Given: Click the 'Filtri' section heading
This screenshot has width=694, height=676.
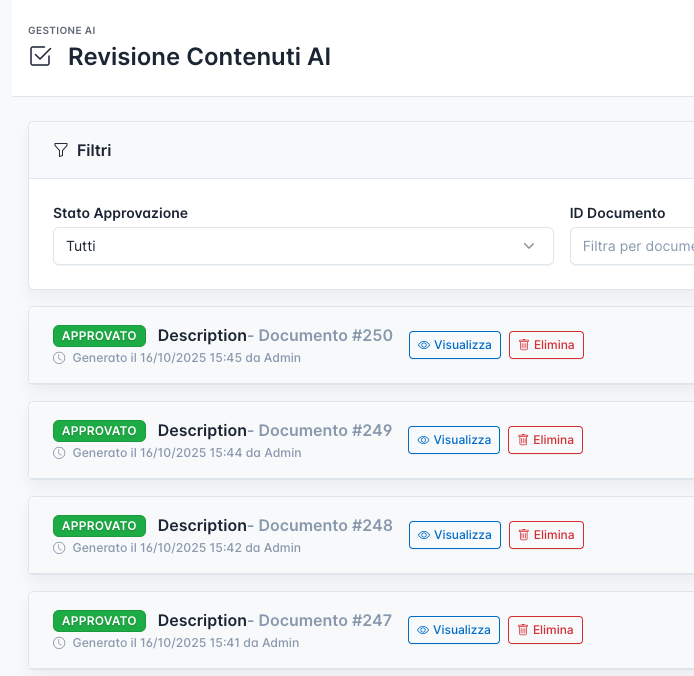Looking at the screenshot, I should click(94, 151).
